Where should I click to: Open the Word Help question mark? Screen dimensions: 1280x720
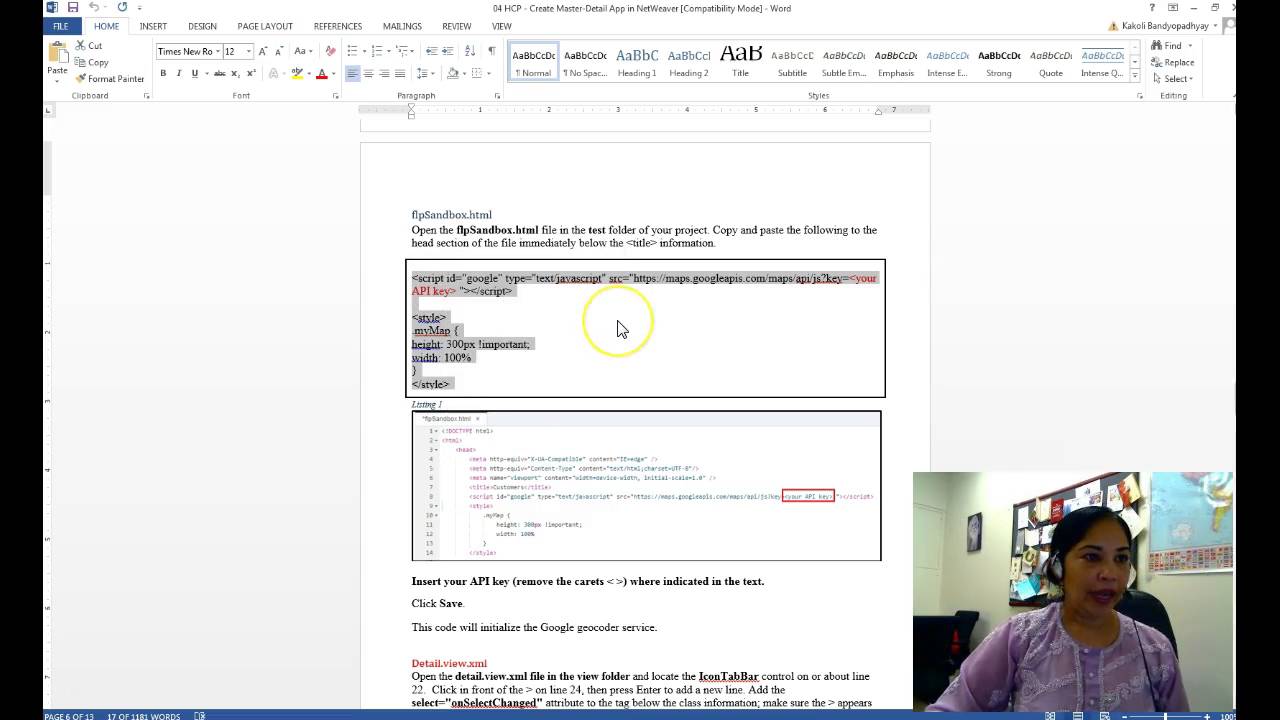(x=1151, y=8)
